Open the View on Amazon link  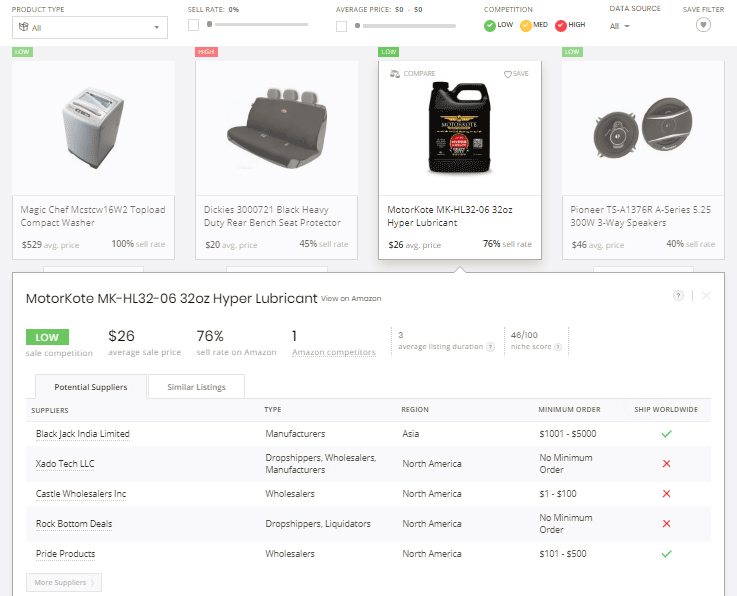coord(351,299)
